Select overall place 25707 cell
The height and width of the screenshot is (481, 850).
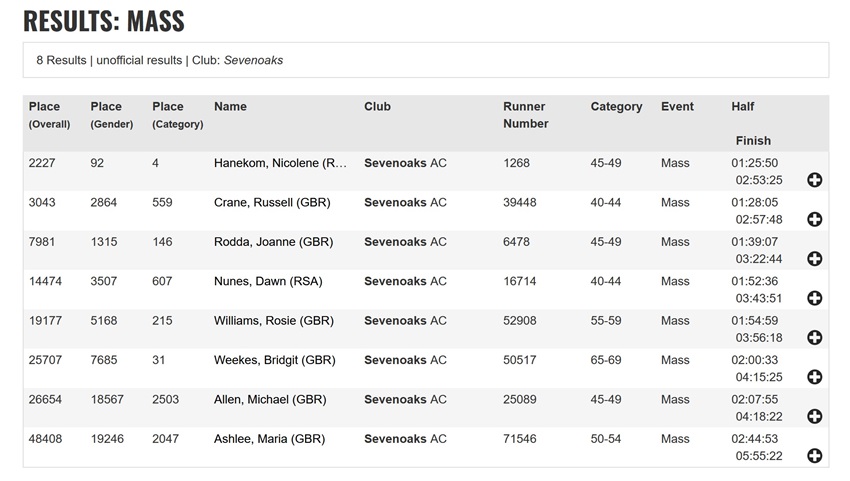(x=45, y=360)
